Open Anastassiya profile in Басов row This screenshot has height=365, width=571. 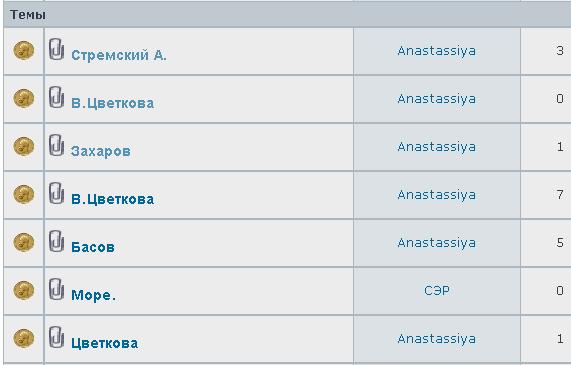point(437,243)
